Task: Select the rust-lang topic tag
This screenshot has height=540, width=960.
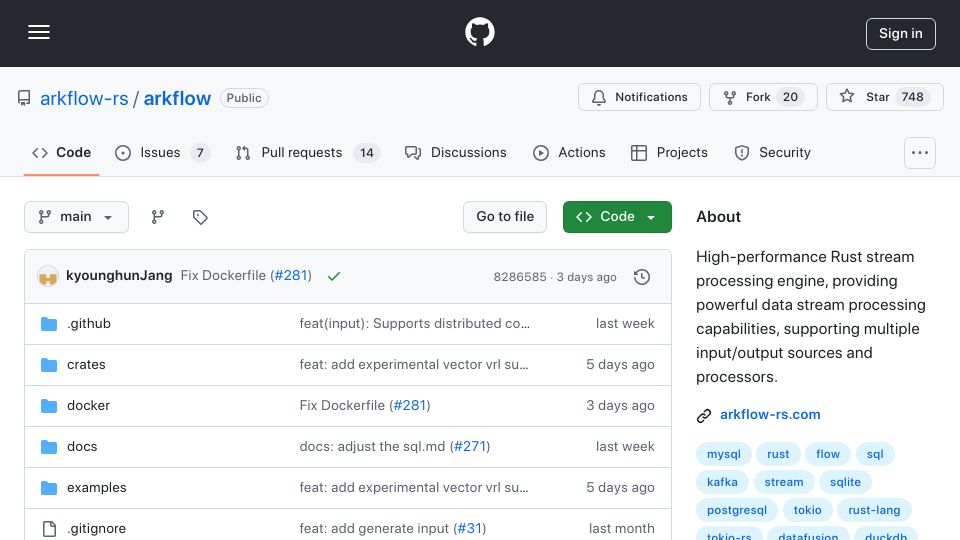Action: pos(874,511)
